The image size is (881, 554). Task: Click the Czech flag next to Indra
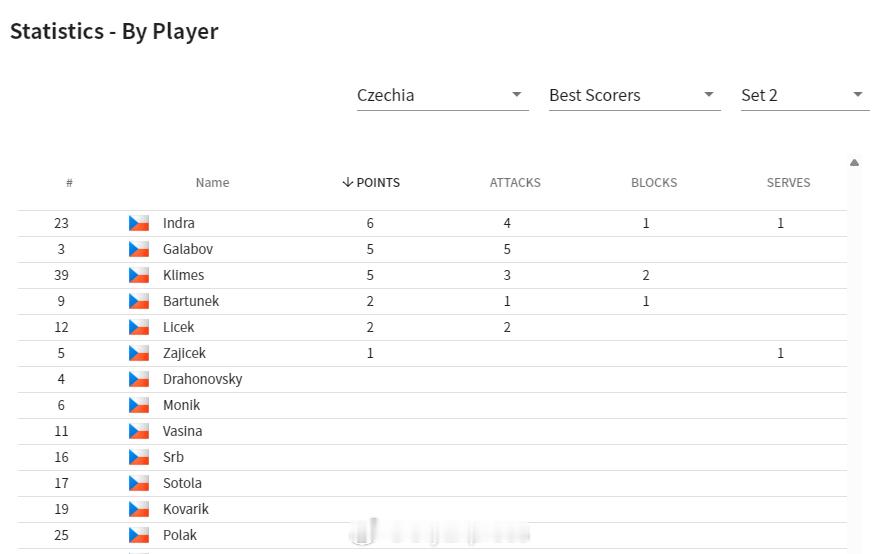click(x=139, y=224)
